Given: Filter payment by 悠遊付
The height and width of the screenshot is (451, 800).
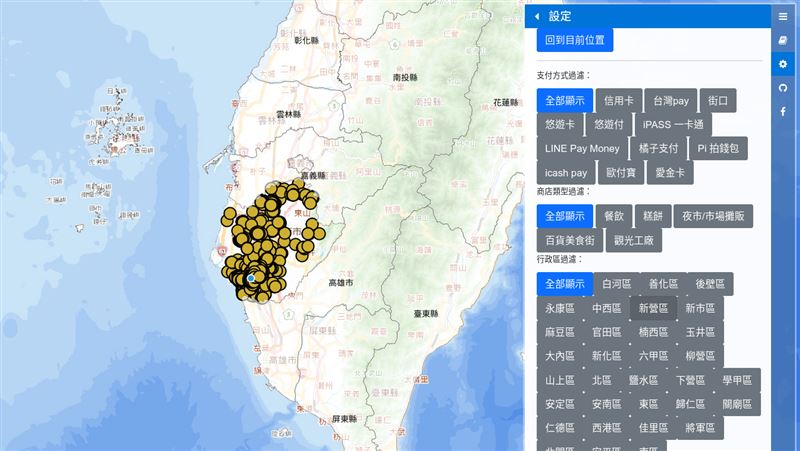Looking at the screenshot, I should pyautogui.click(x=609, y=124).
